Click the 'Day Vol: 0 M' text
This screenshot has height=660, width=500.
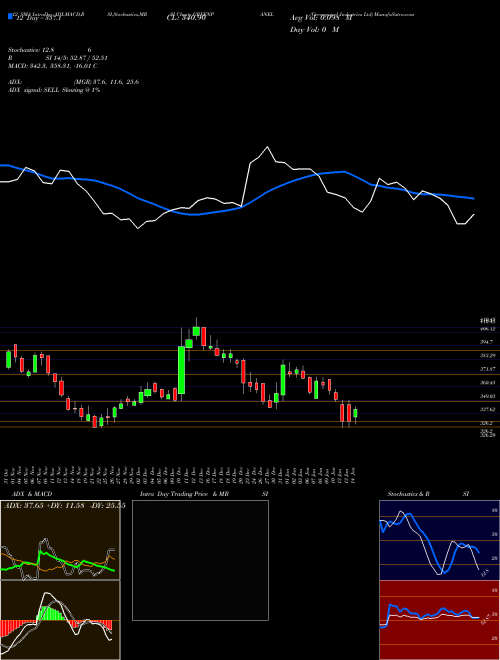(x=314, y=30)
